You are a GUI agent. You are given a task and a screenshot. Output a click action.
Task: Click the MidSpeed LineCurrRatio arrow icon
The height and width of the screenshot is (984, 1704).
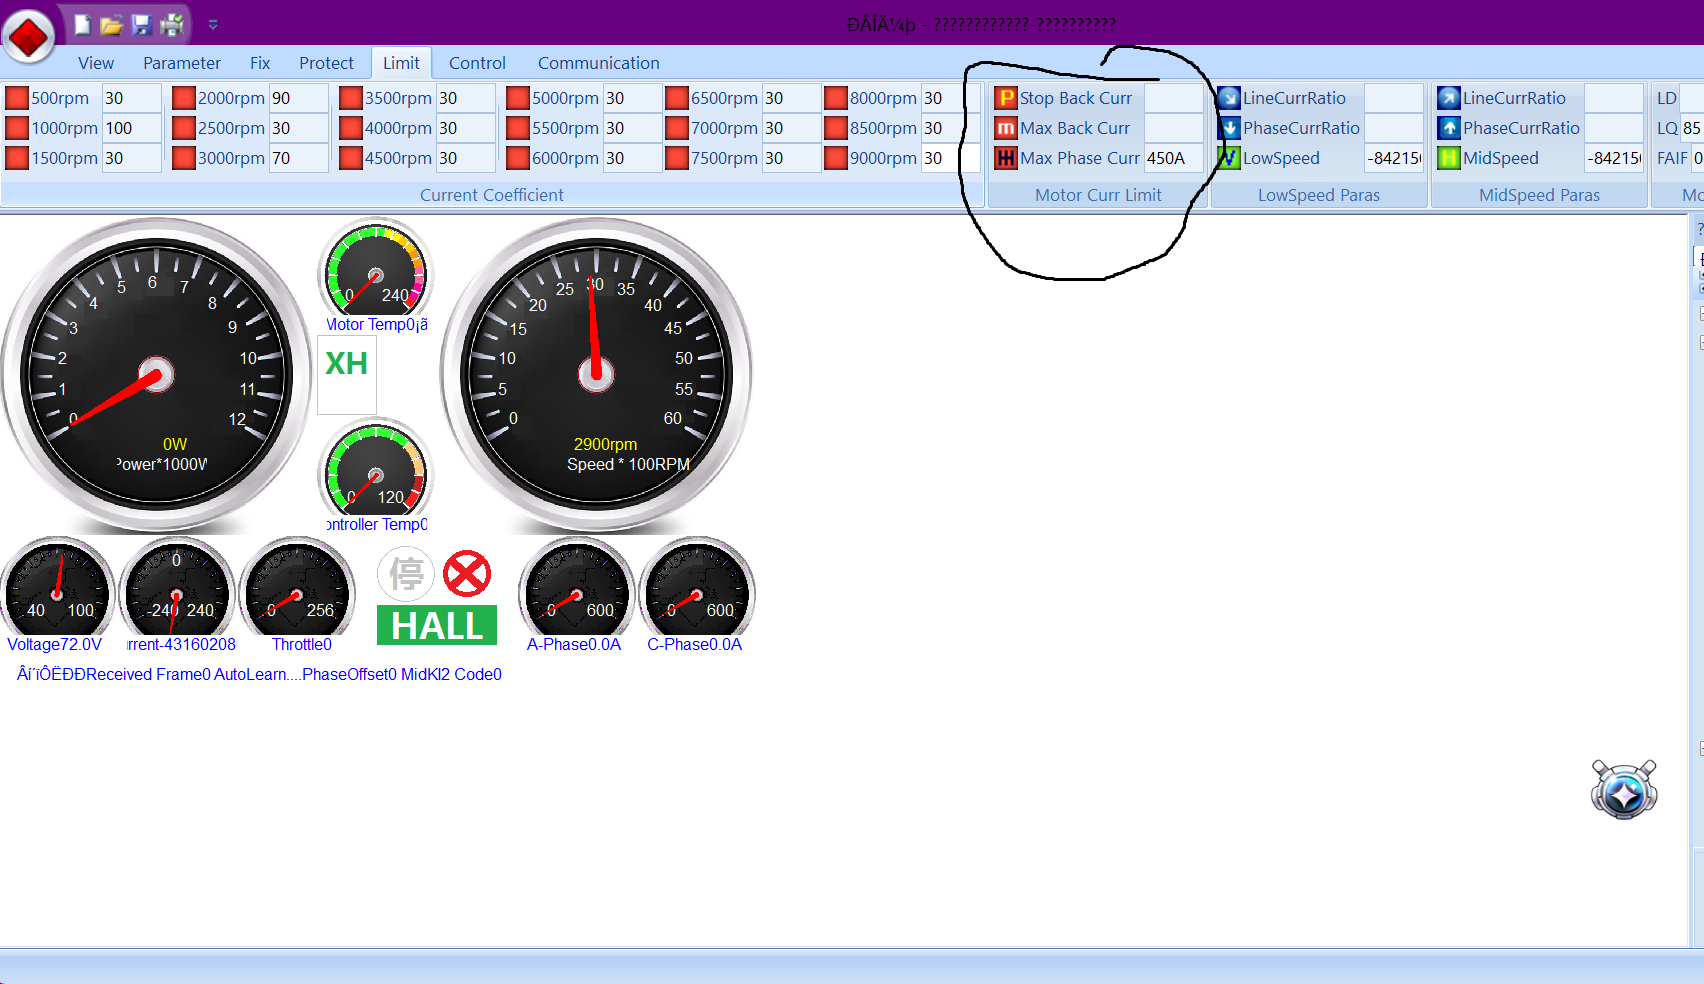click(x=1449, y=98)
